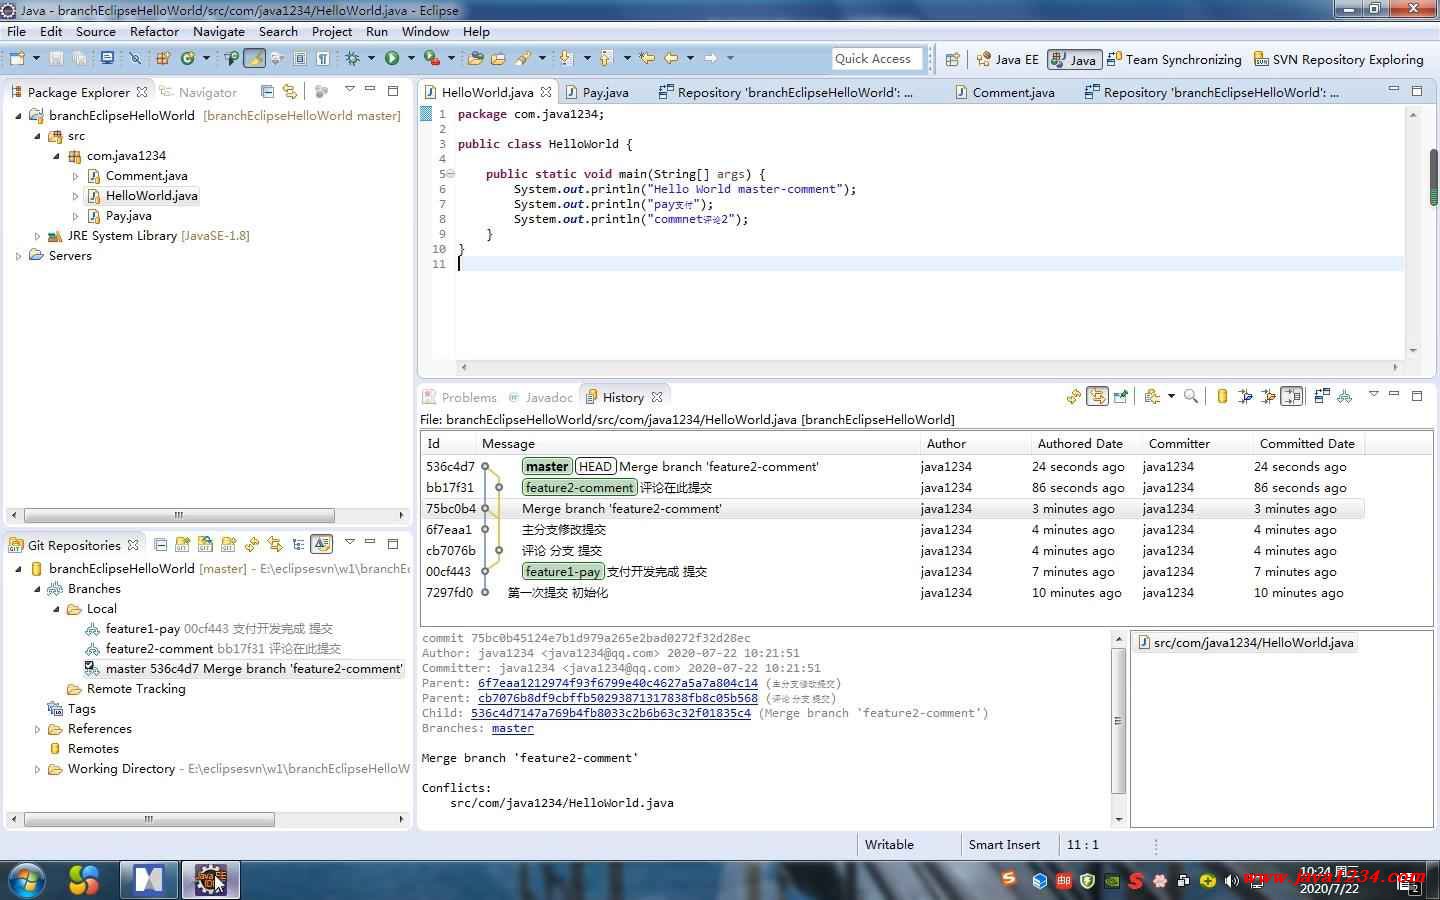
Task: Open the Navigate menu
Action: click(219, 31)
